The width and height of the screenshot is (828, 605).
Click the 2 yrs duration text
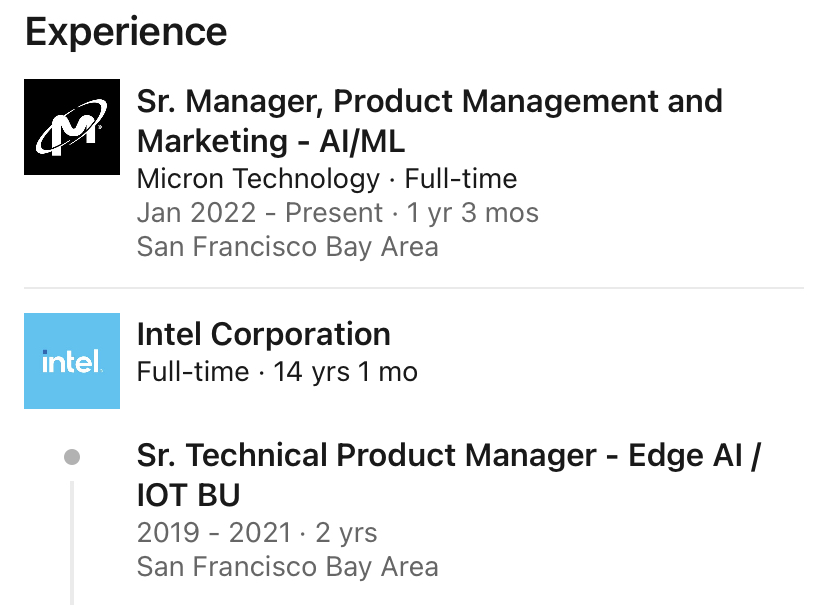coord(346,532)
